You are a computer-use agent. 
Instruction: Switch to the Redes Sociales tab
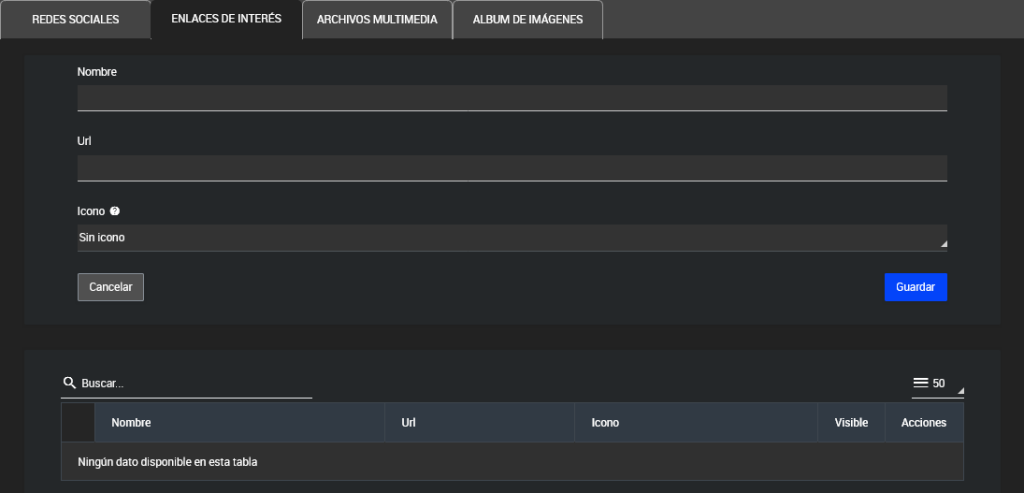point(75,20)
